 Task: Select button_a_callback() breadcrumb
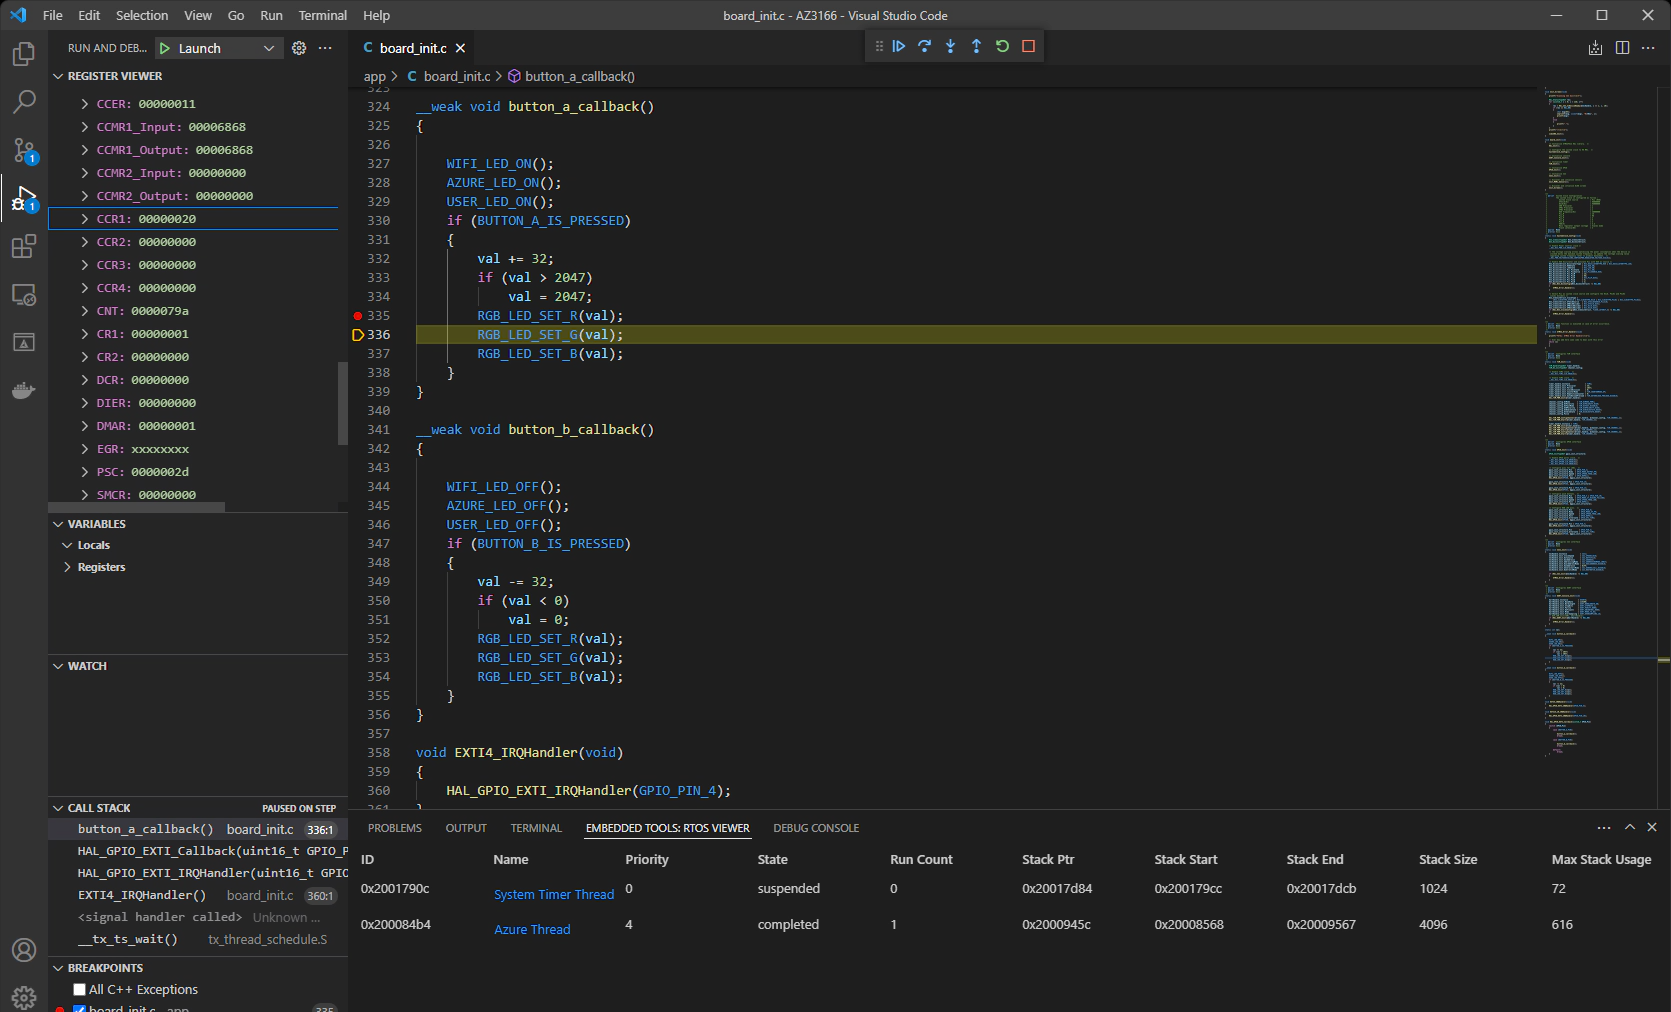571,76
